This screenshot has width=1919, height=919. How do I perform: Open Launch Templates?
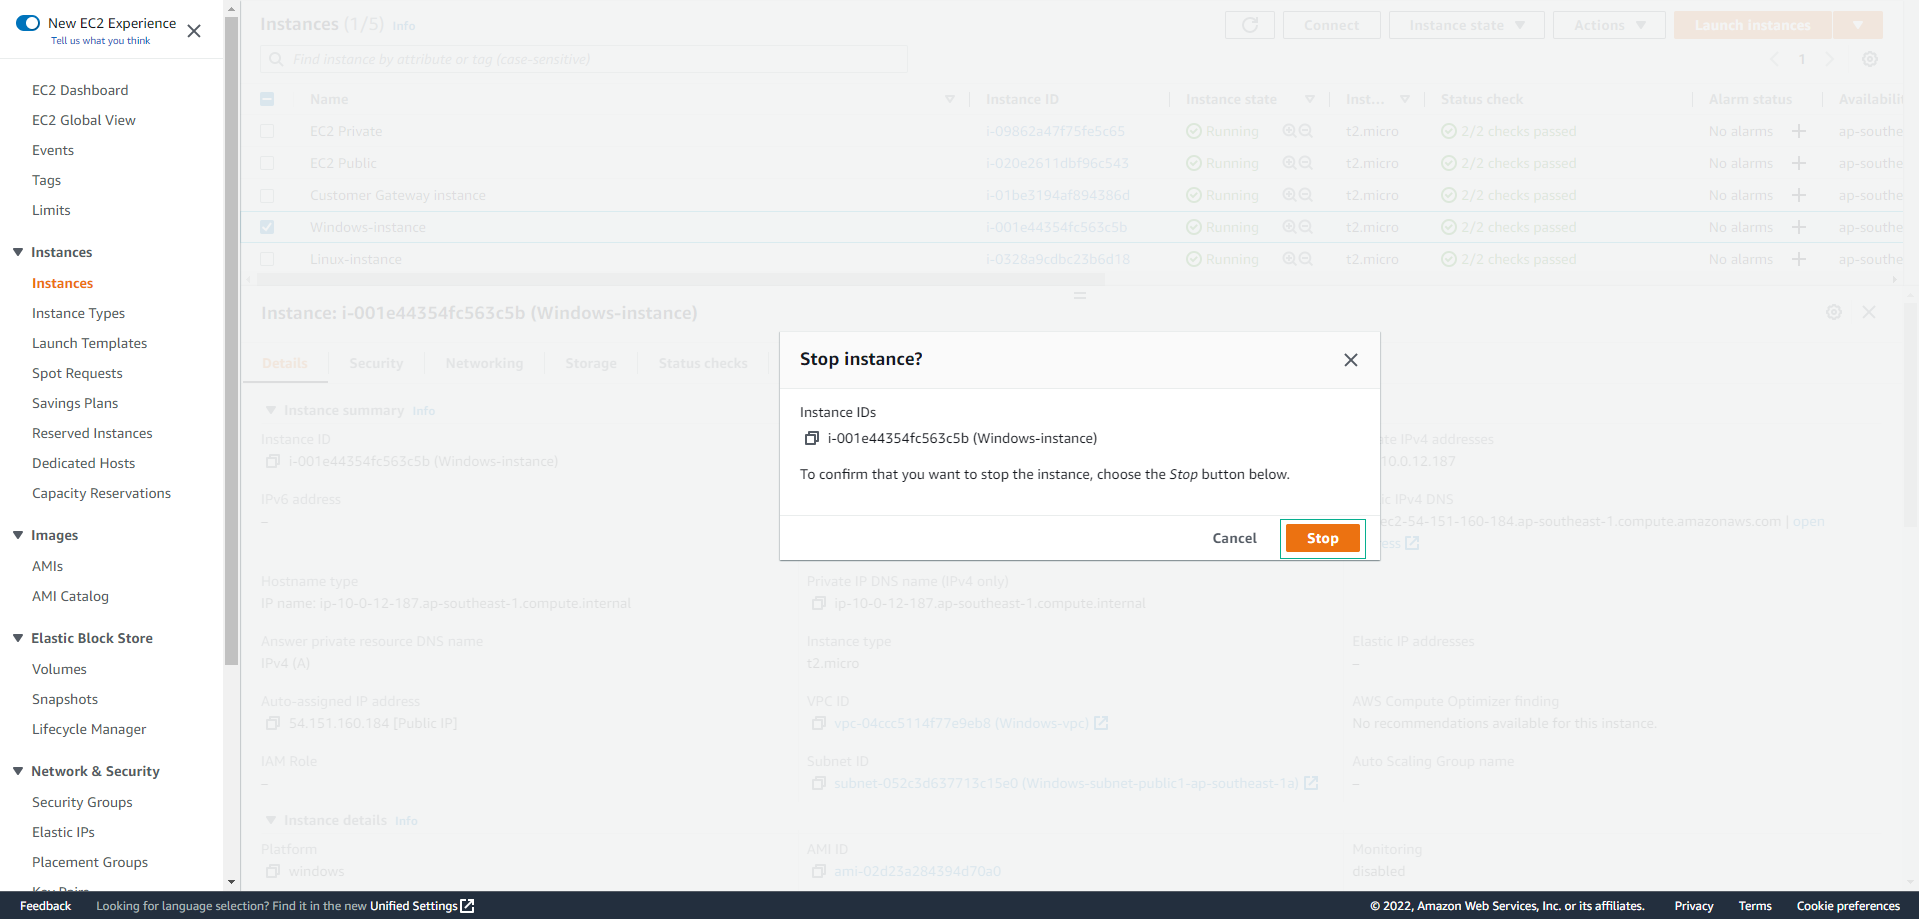pos(89,343)
